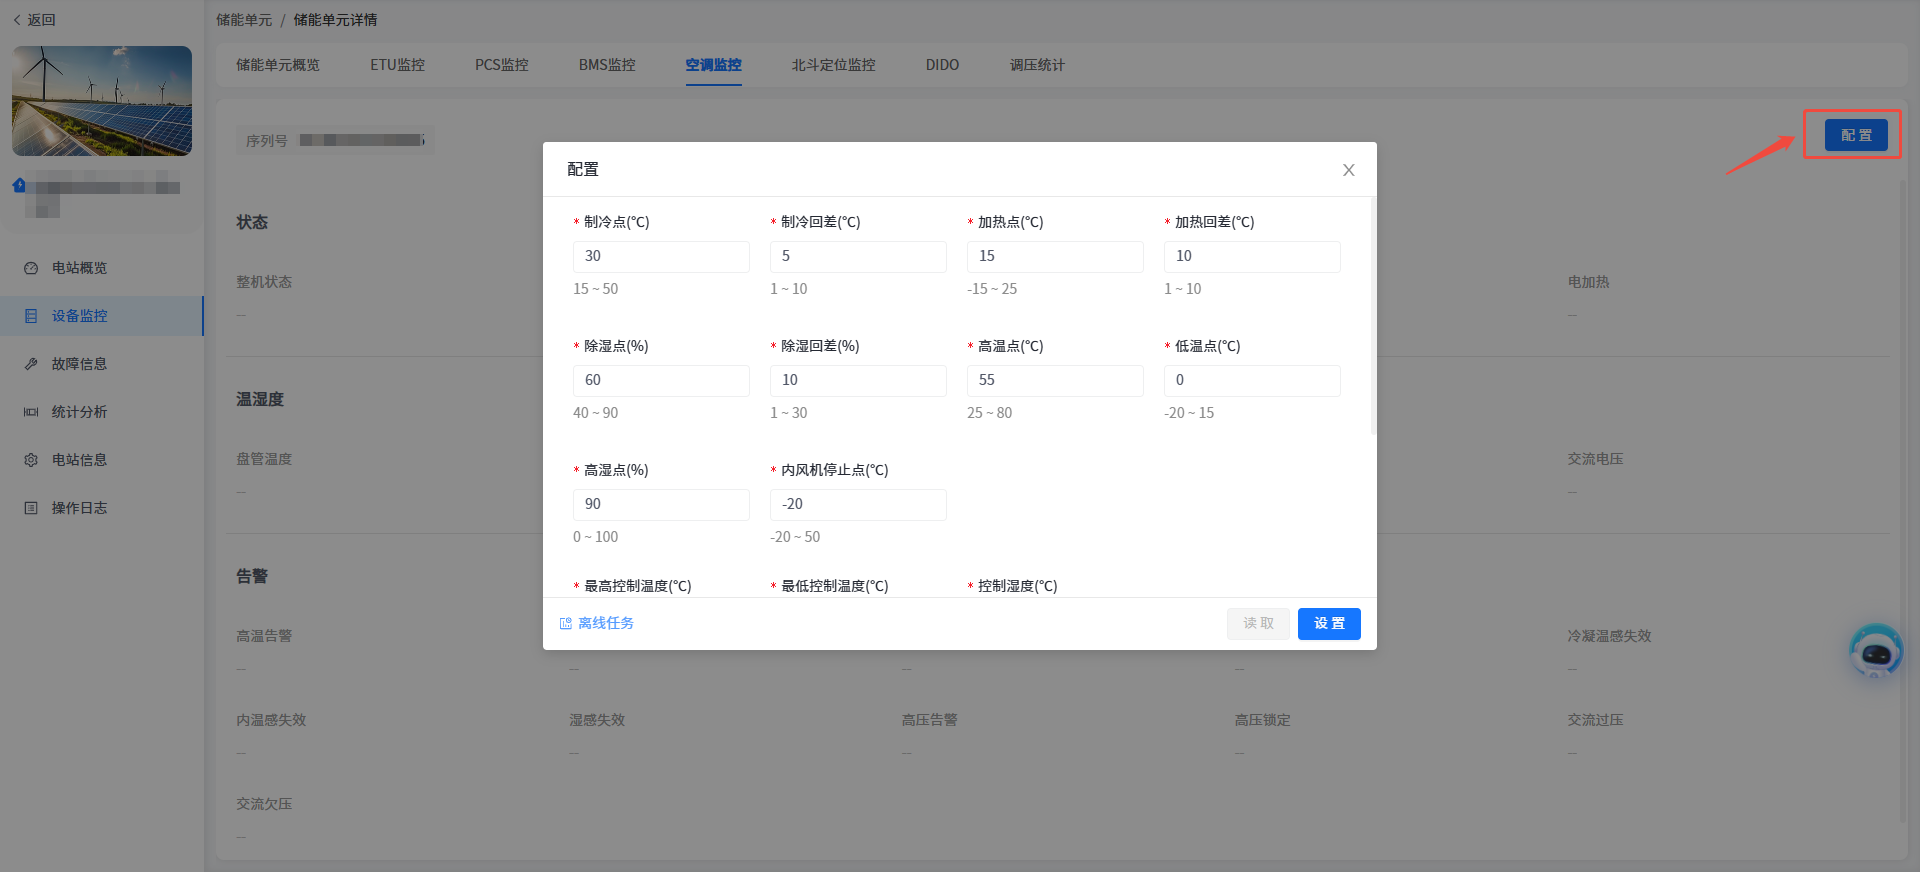
Task: Click the 配置 button at top right
Action: 1855,135
